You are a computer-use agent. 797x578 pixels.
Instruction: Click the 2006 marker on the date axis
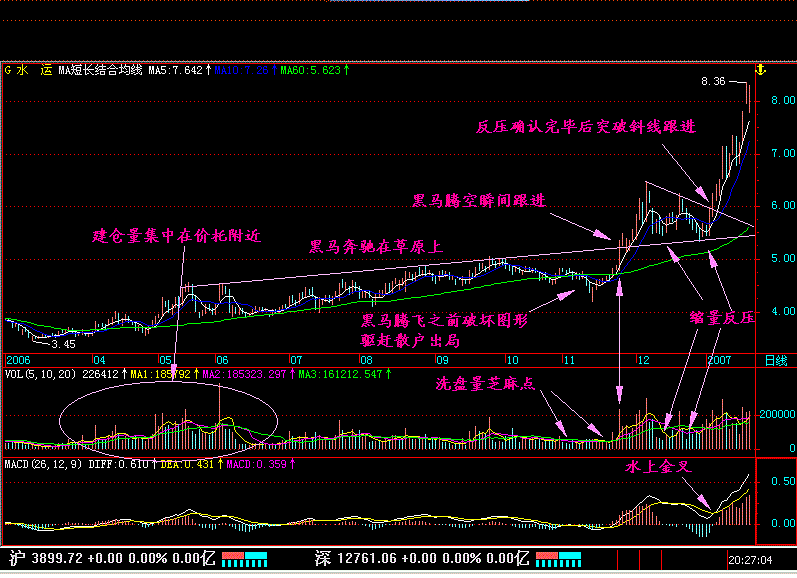click(19, 359)
